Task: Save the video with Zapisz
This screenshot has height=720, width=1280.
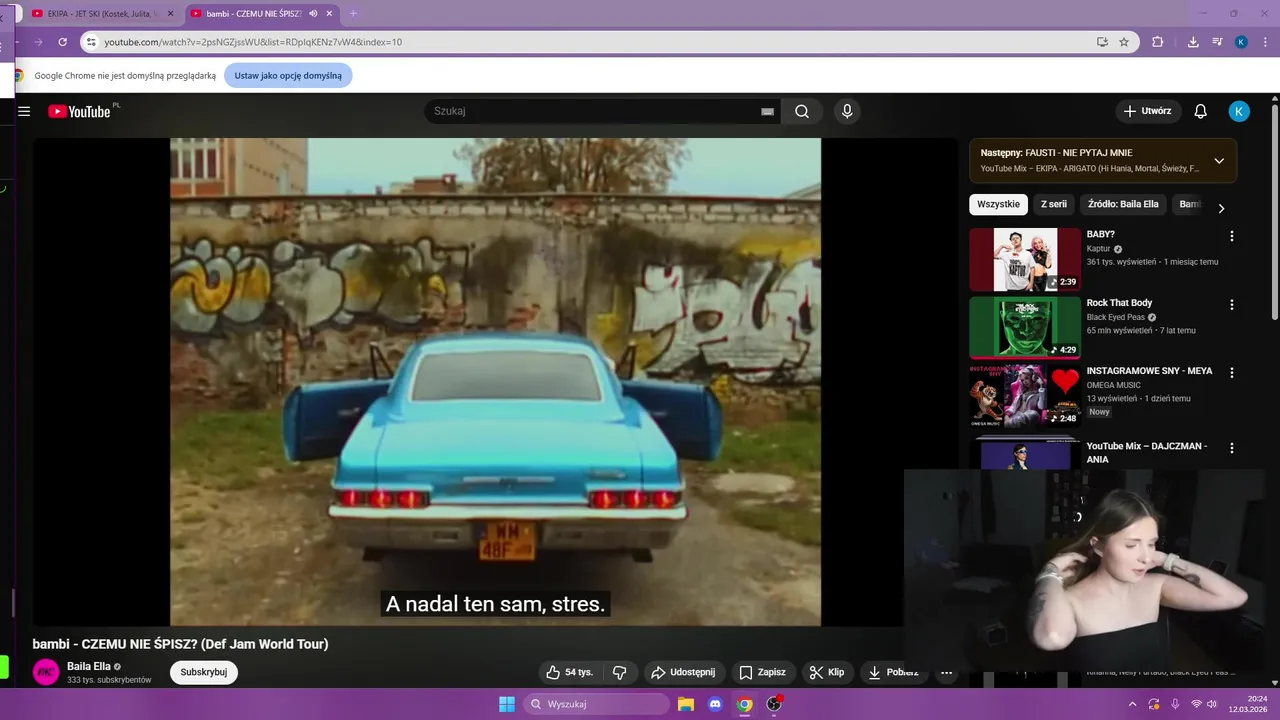Action: [762, 672]
